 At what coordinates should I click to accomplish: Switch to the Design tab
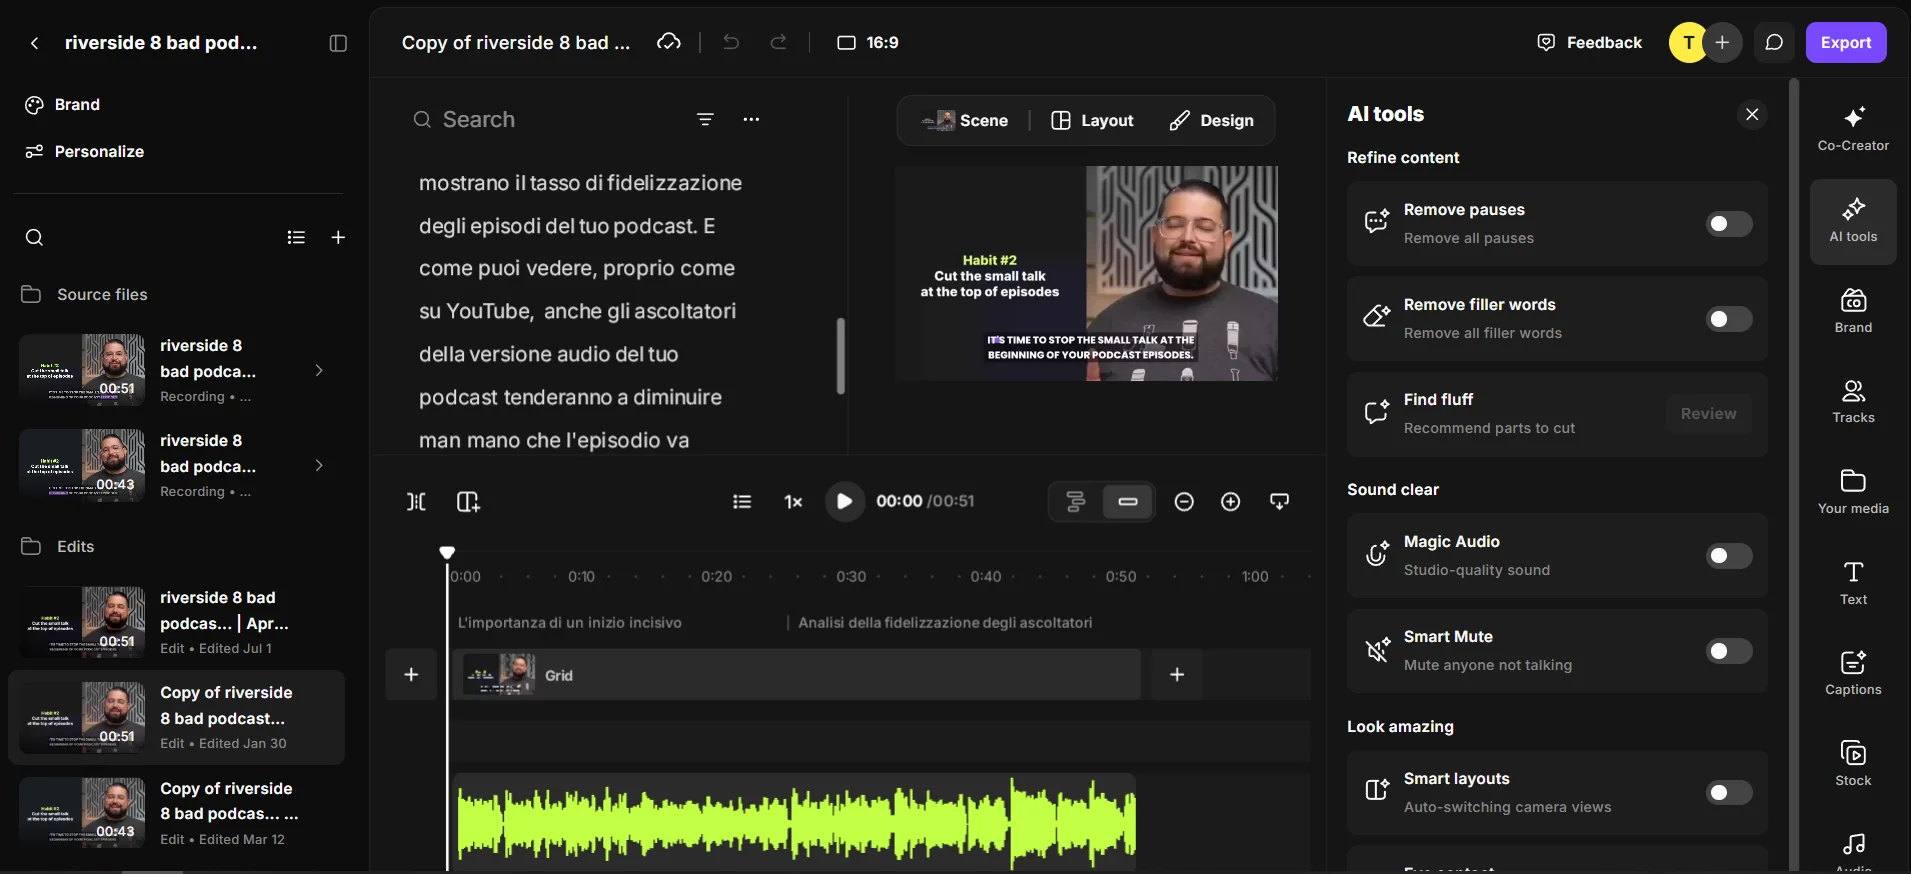[1211, 120]
